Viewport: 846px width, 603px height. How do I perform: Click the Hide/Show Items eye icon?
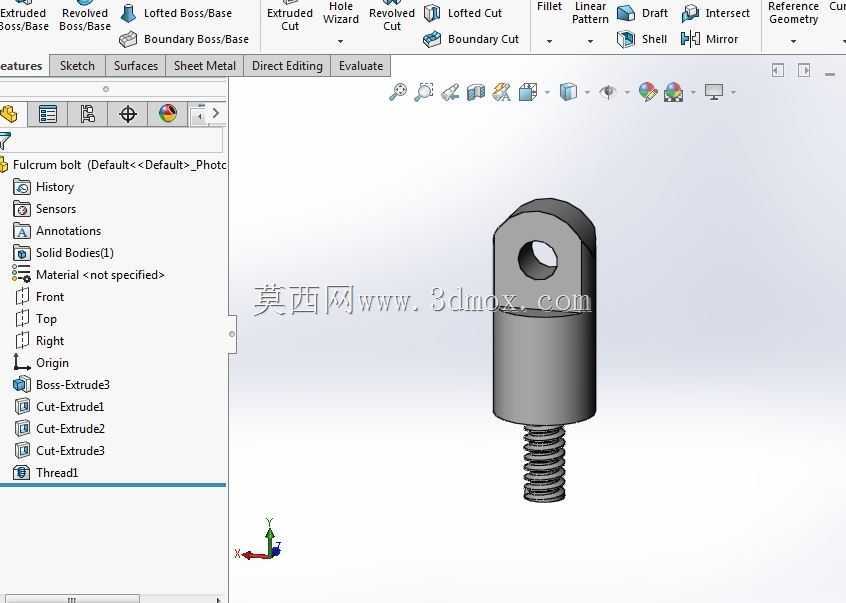(608, 92)
